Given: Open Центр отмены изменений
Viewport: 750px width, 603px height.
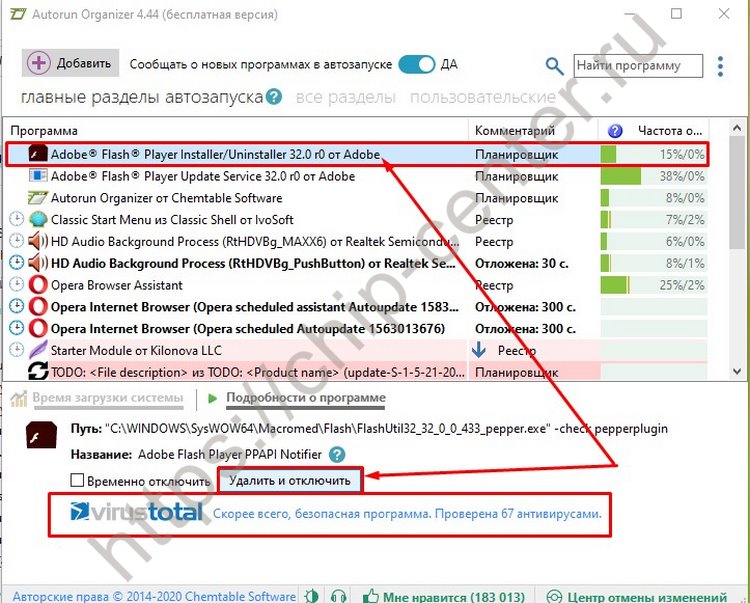Looking at the screenshot, I should [x=637, y=596].
